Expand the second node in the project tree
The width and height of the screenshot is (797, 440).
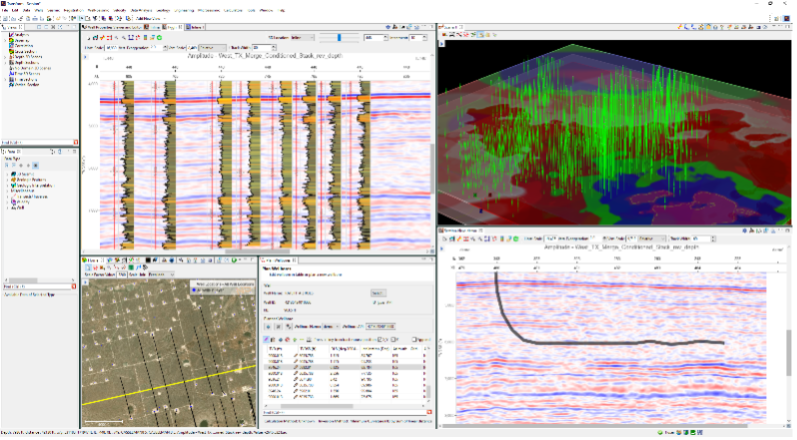(5, 40)
